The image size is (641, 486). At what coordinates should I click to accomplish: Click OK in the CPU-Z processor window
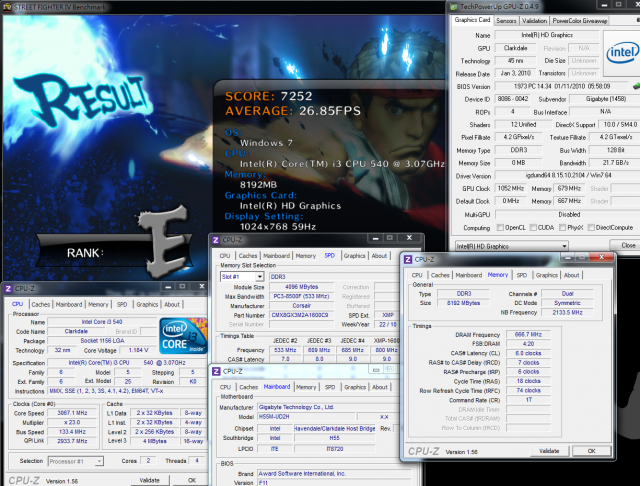pos(191,480)
